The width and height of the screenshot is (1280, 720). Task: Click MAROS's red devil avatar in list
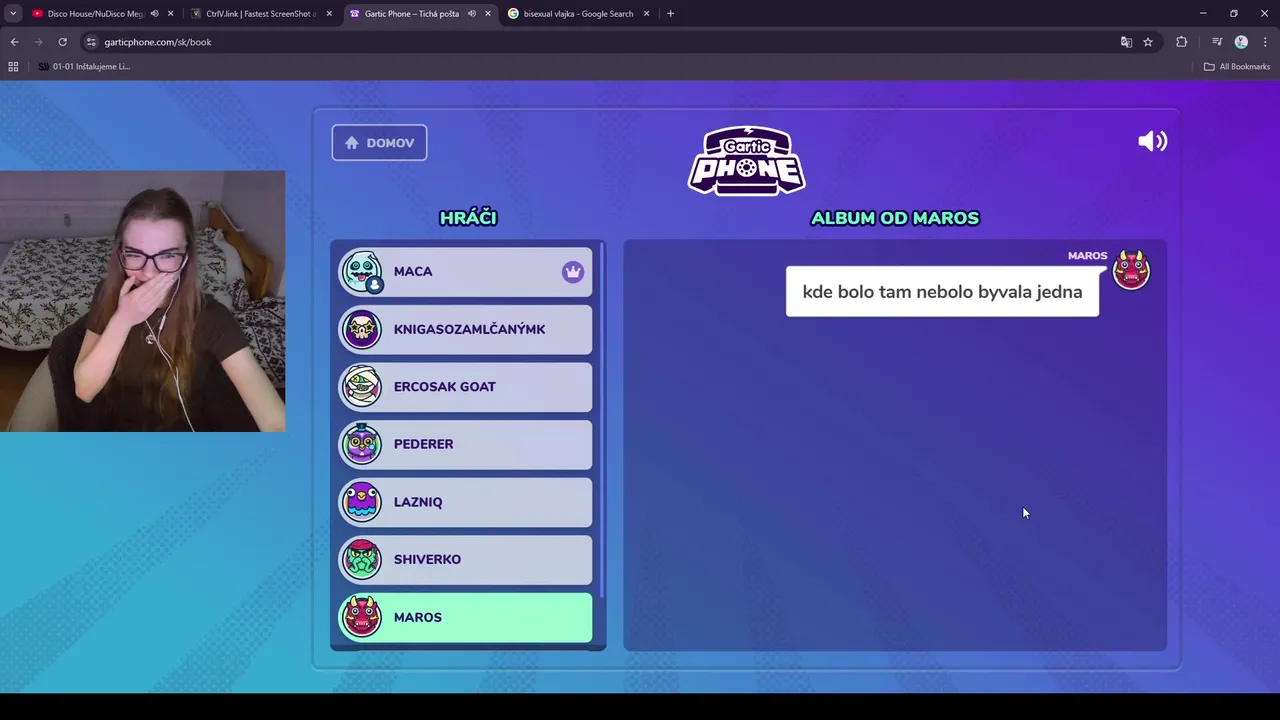point(362,617)
